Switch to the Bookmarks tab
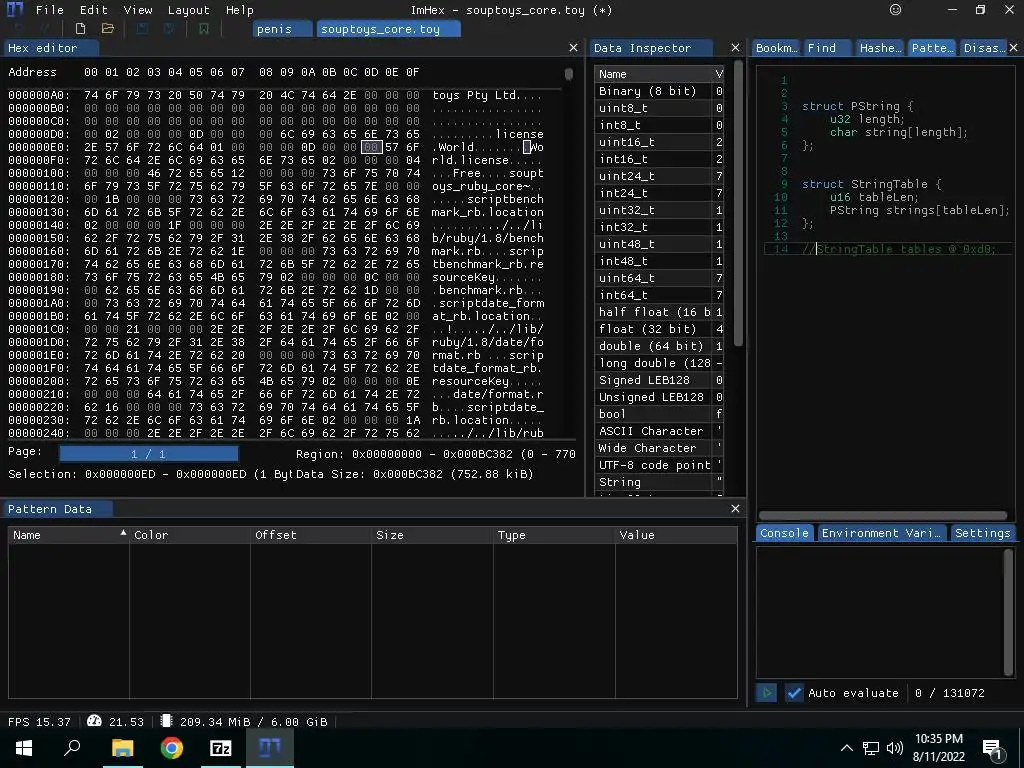 [x=776, y=48]
